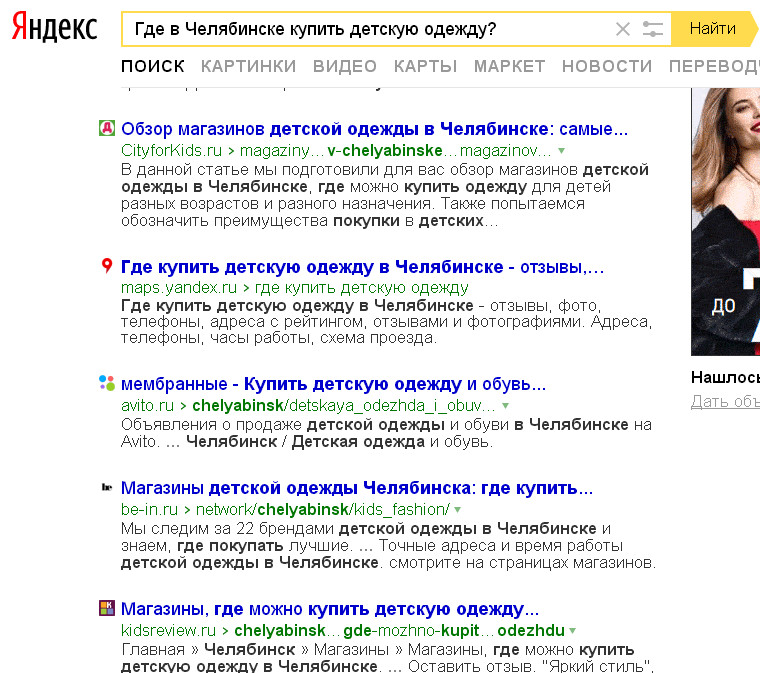
Task: Clear the search query with the X icon
Action: pyautogui.click(x=623, y=29)
